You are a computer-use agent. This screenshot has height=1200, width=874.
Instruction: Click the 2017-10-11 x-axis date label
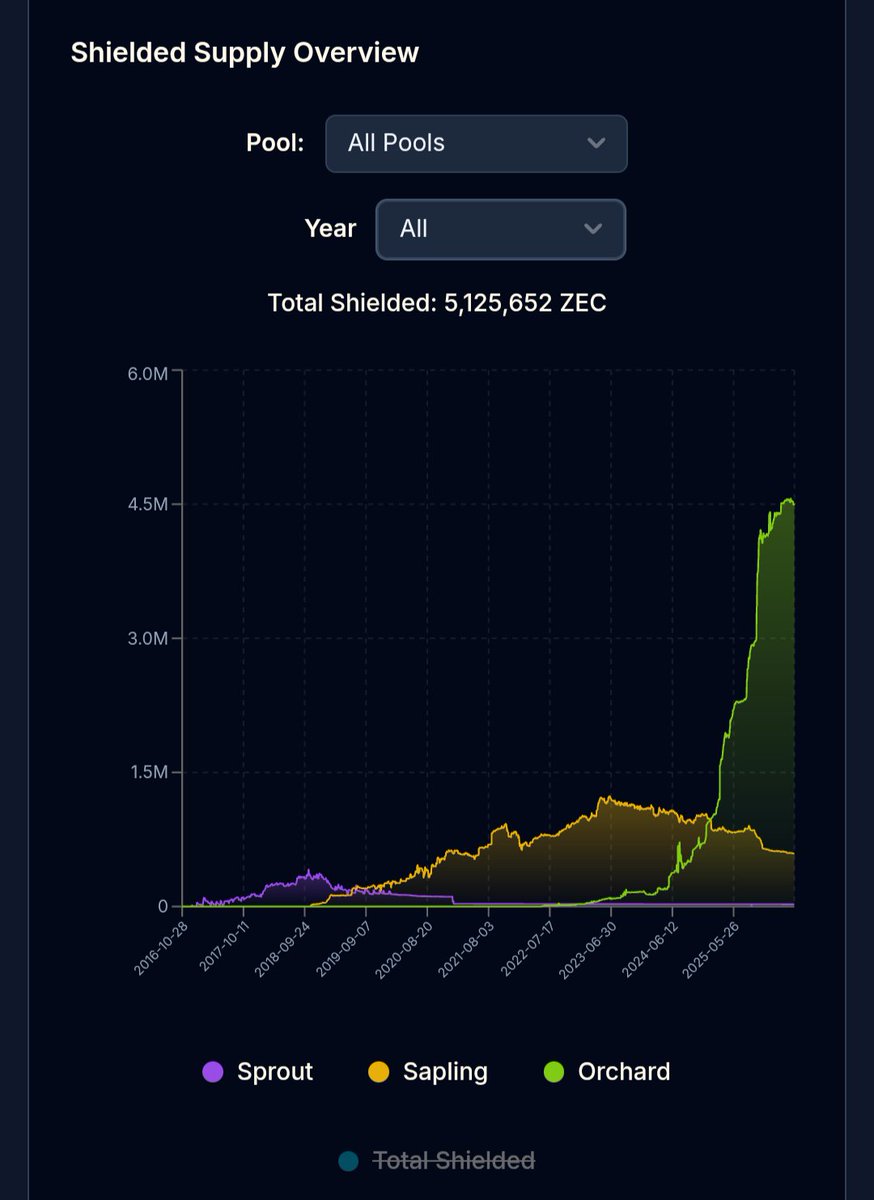click(223, 944)
